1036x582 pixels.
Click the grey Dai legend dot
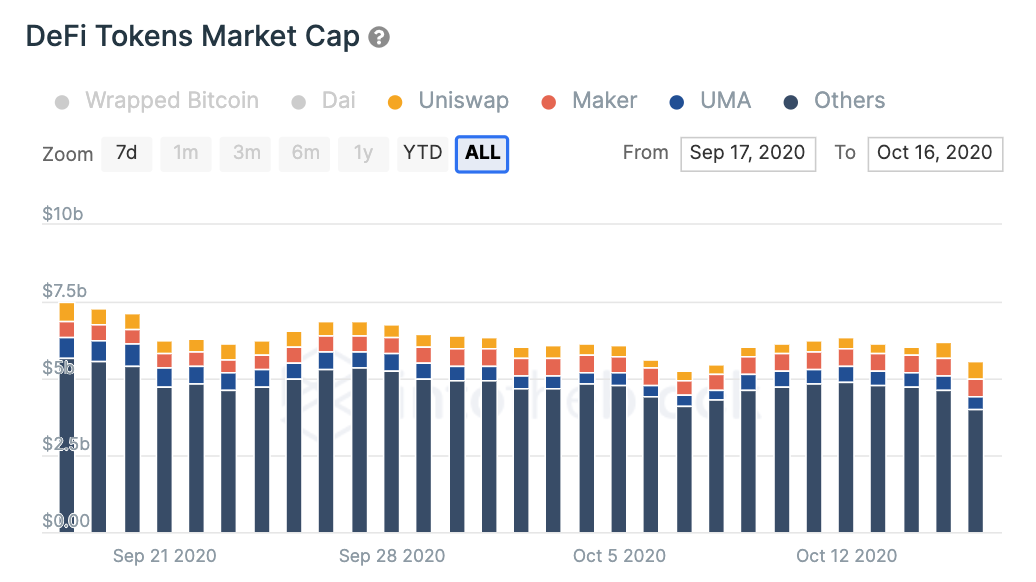coord(296,100)
